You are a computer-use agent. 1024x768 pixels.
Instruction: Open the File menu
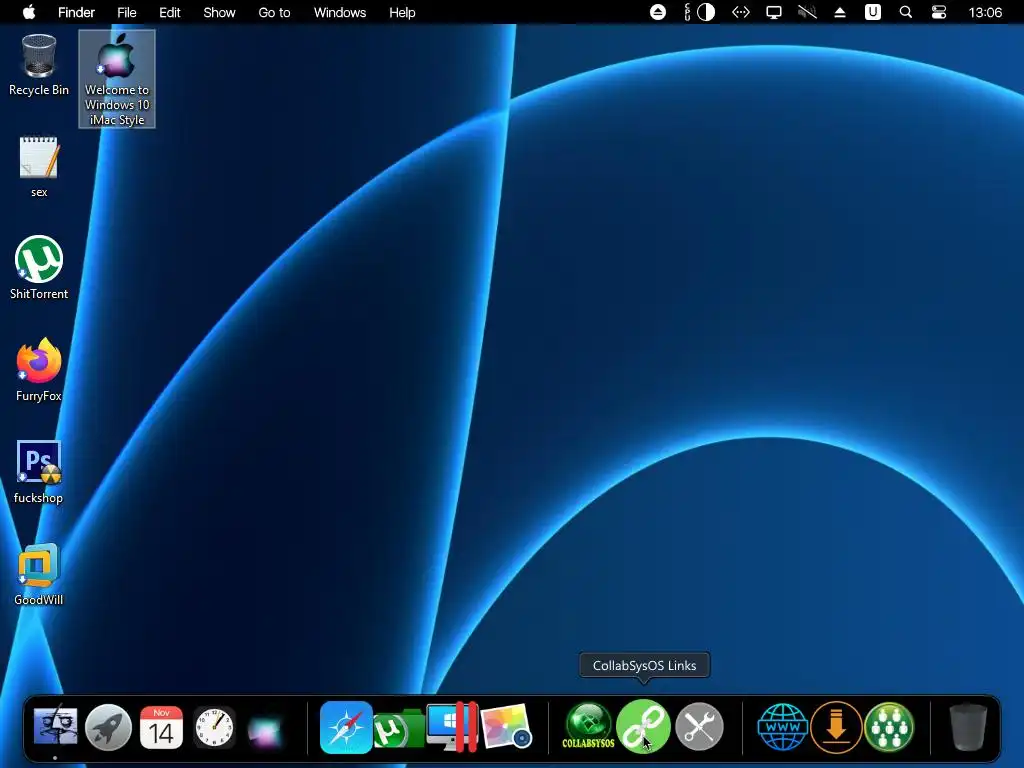pos(127,12)
